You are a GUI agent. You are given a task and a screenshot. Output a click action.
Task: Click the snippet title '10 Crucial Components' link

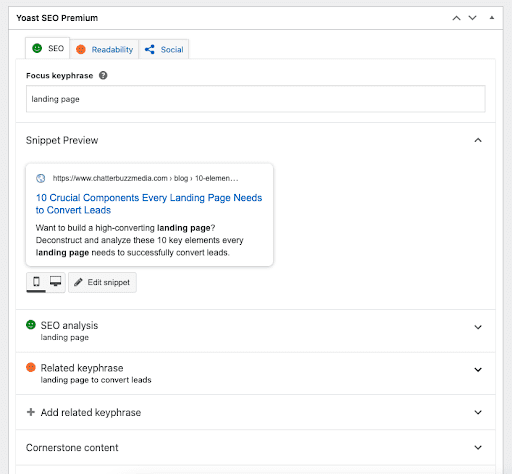pyautogui.click(x=149, y=204)
